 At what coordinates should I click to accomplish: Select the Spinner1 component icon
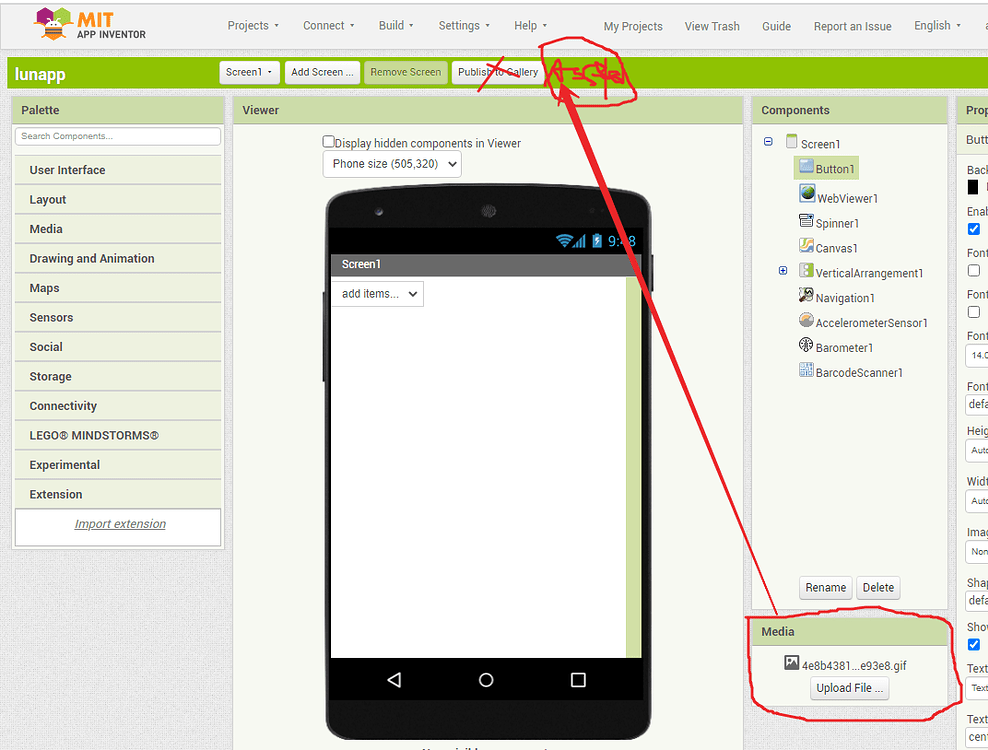tap(806, 221)
